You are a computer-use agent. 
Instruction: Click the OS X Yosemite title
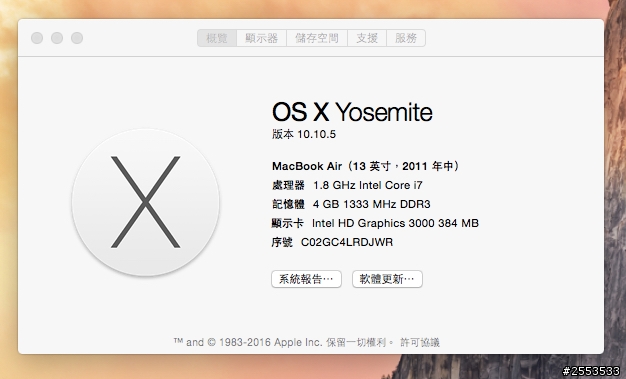352,112
